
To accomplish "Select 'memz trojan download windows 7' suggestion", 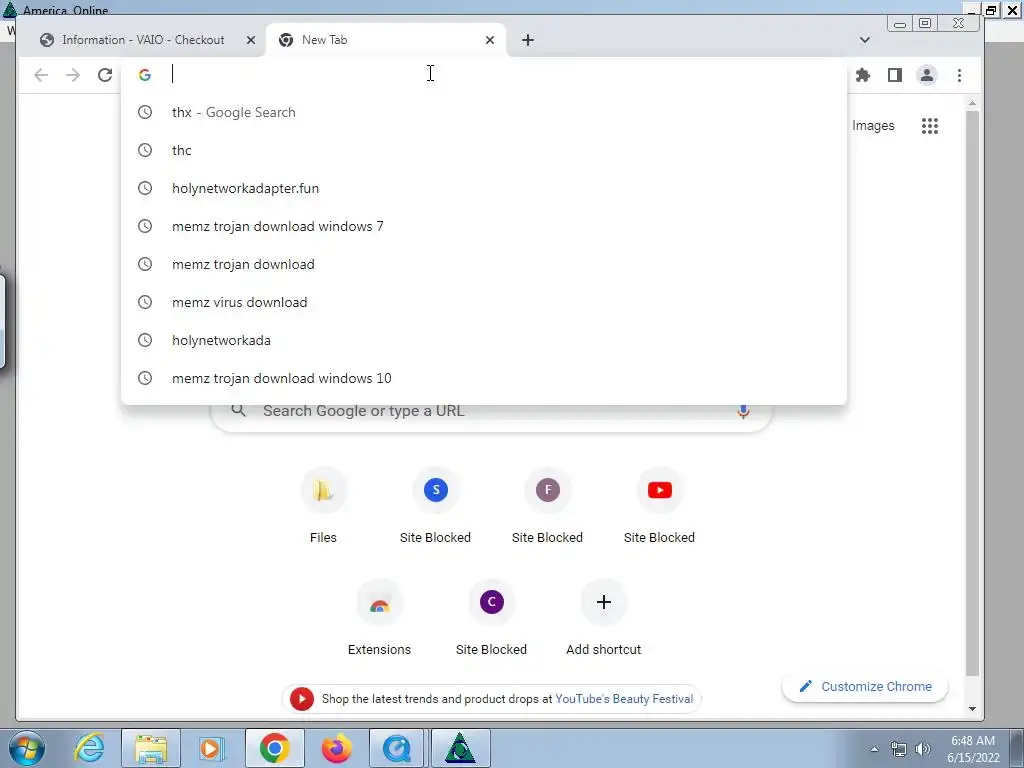I will pyautogui.click(x=484, y=226).
